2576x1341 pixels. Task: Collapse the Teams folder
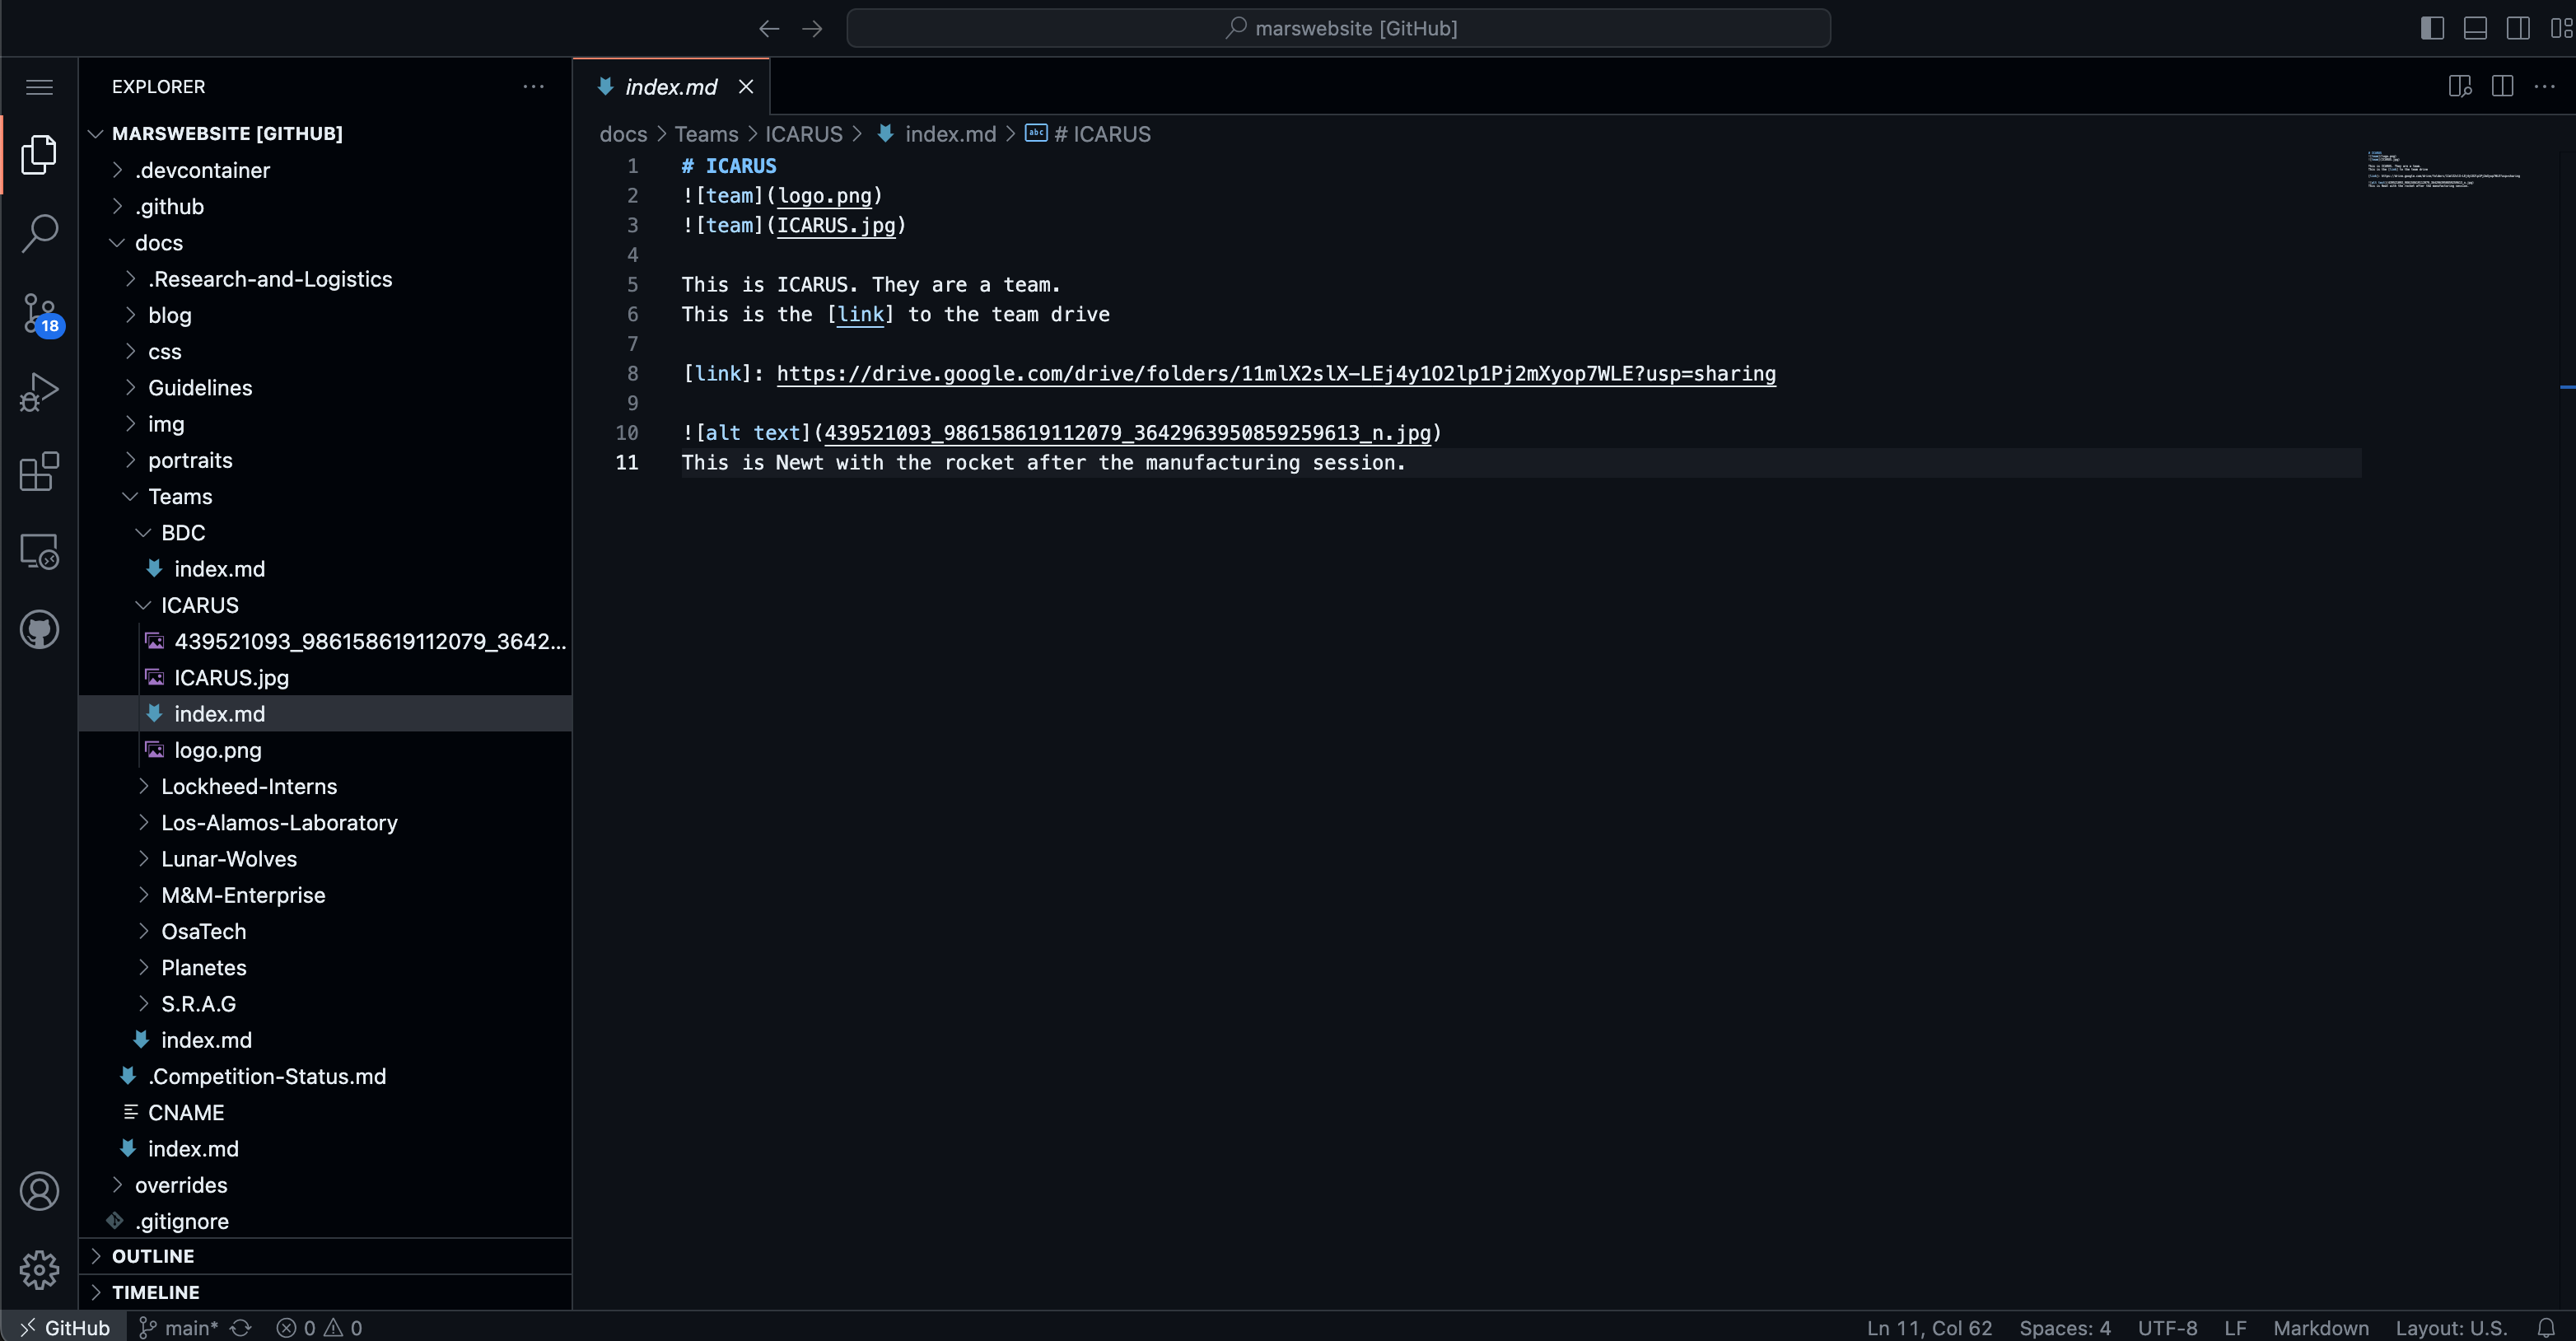pos(325,496)
